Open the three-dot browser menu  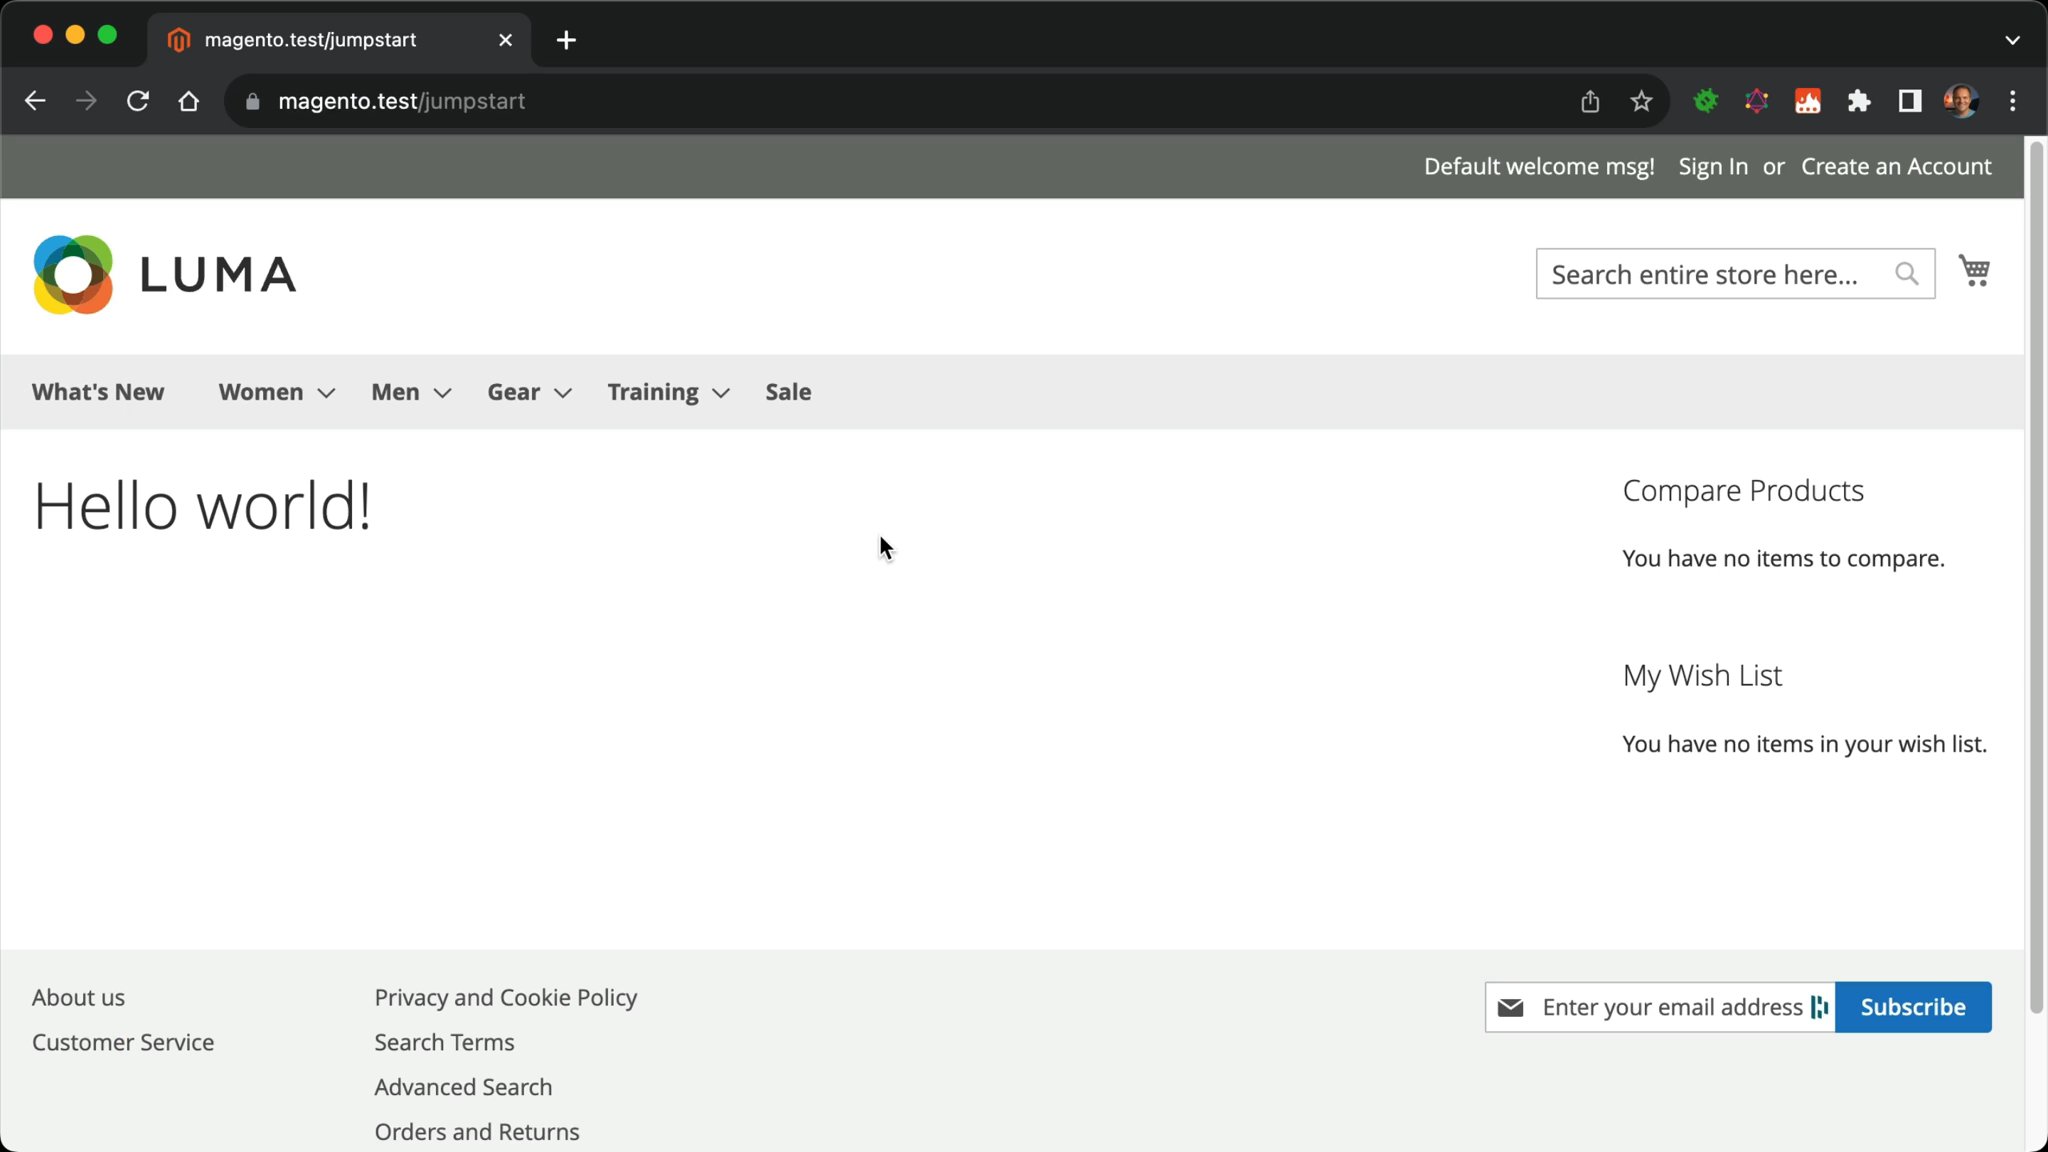tap(2012, 100)
